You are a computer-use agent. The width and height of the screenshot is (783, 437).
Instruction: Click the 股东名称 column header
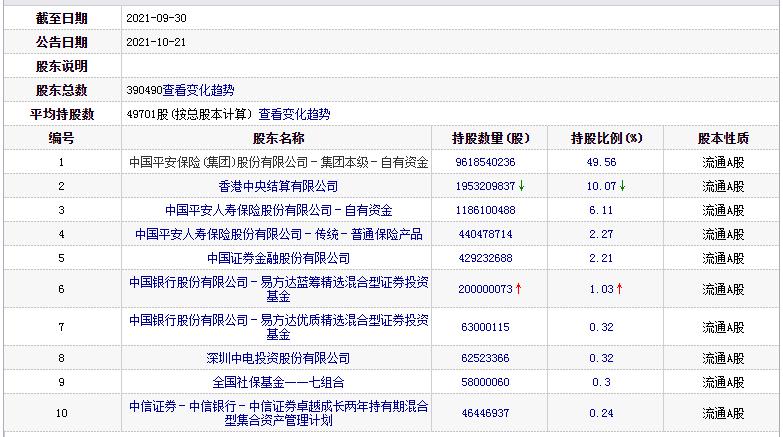pyautogui.click(x=278, y=138)
